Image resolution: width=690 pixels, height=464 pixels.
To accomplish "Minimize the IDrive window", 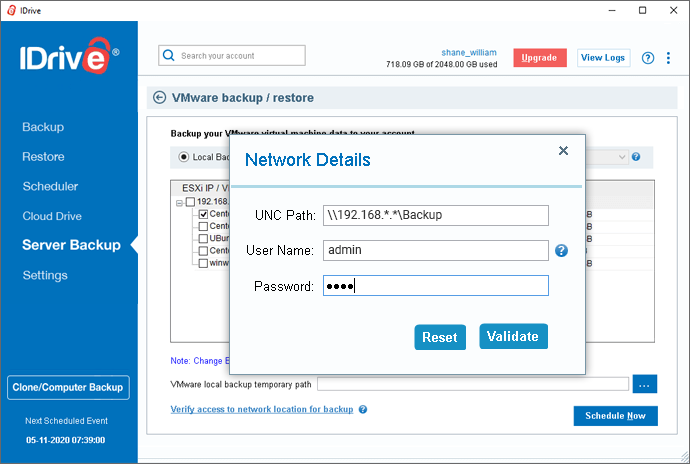I will click(612, 10).
